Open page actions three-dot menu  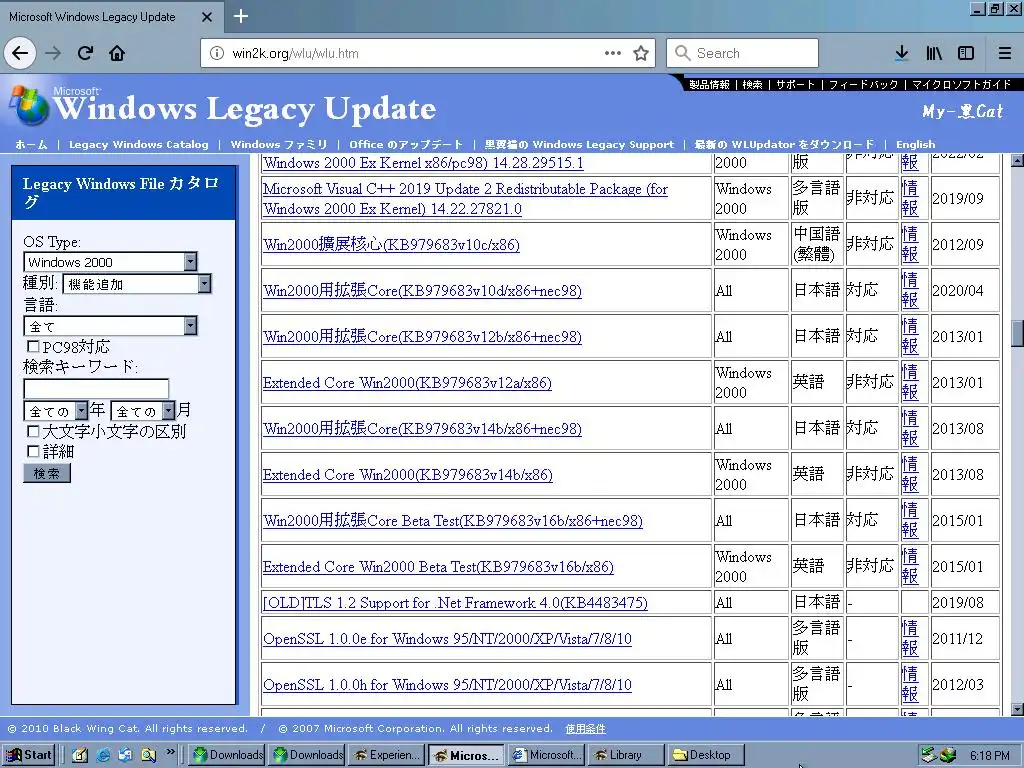coord(613,53)
